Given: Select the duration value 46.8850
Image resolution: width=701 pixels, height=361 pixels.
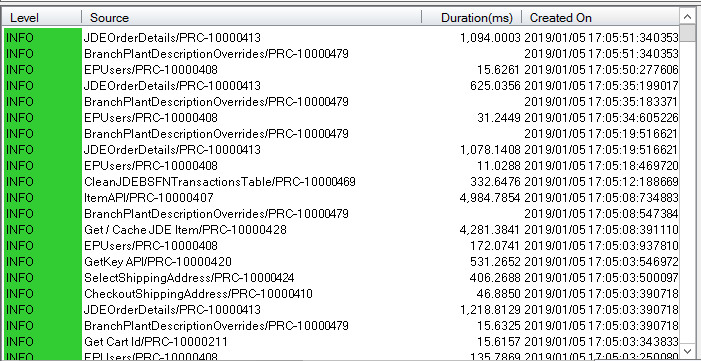Looking at the screenshot, I should tap(498, 294).
